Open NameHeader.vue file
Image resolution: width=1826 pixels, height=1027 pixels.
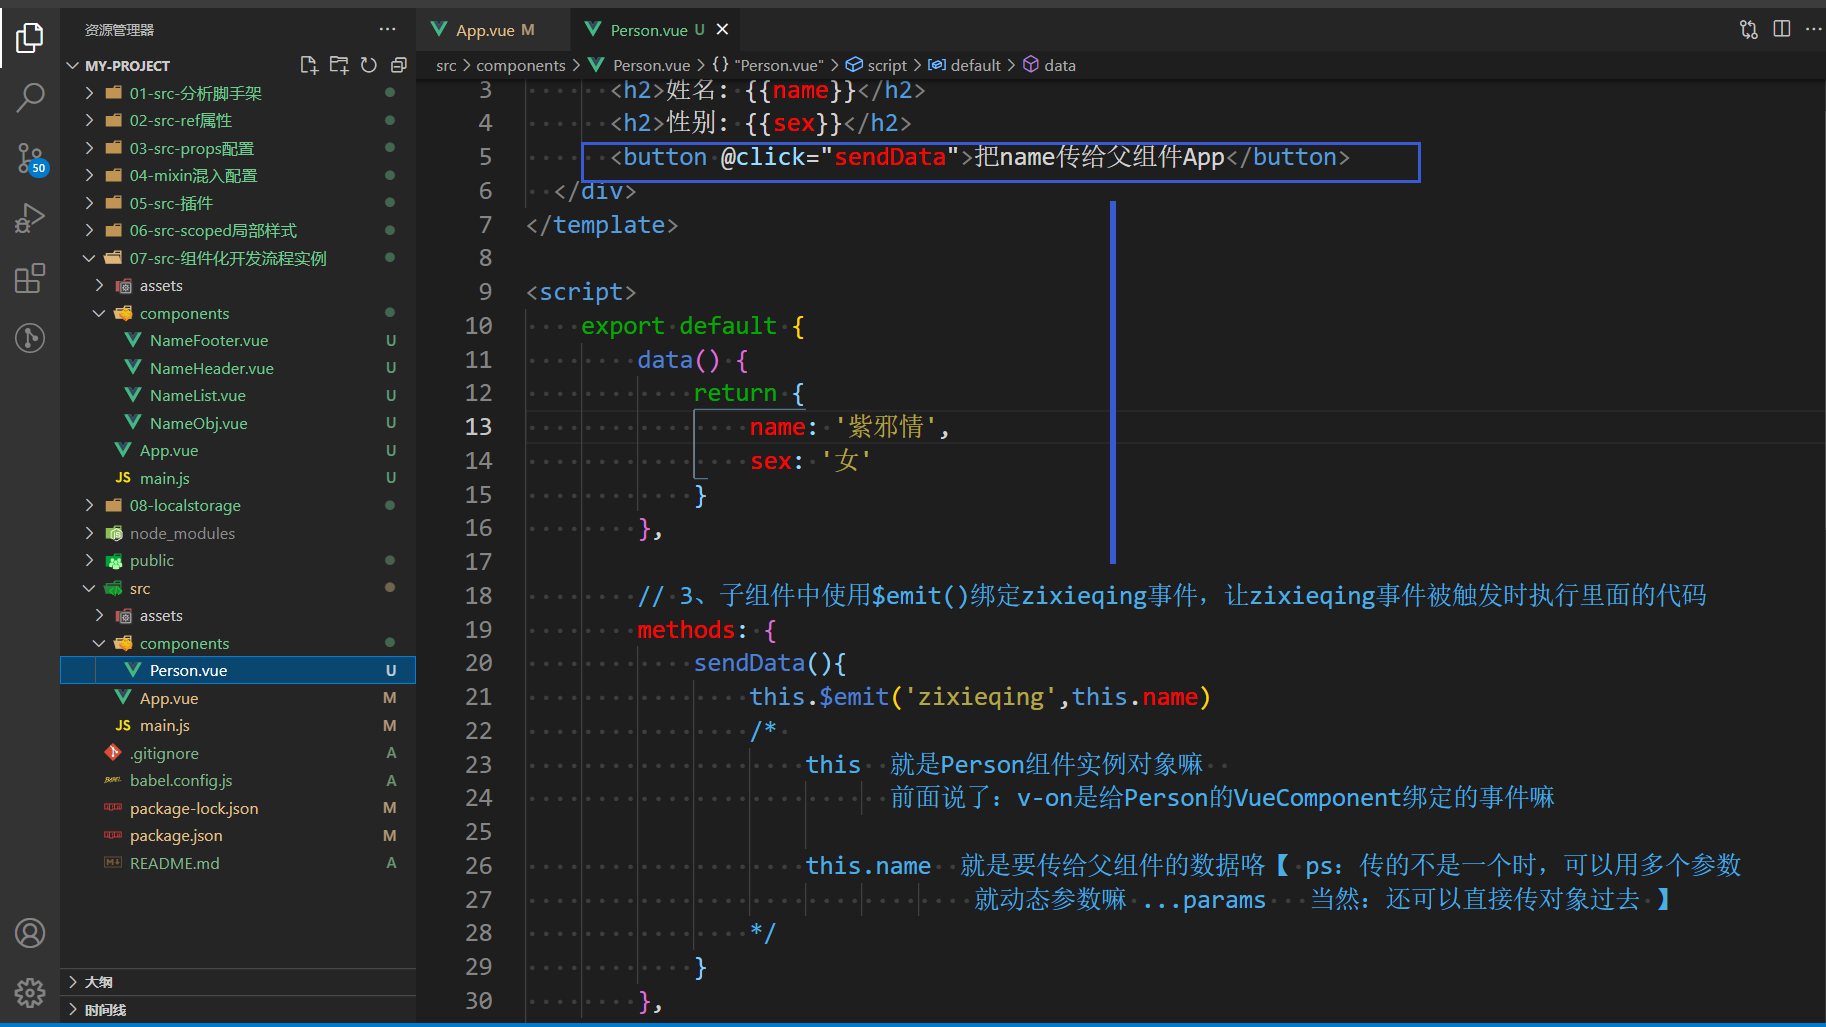click(x=238, y=368)
